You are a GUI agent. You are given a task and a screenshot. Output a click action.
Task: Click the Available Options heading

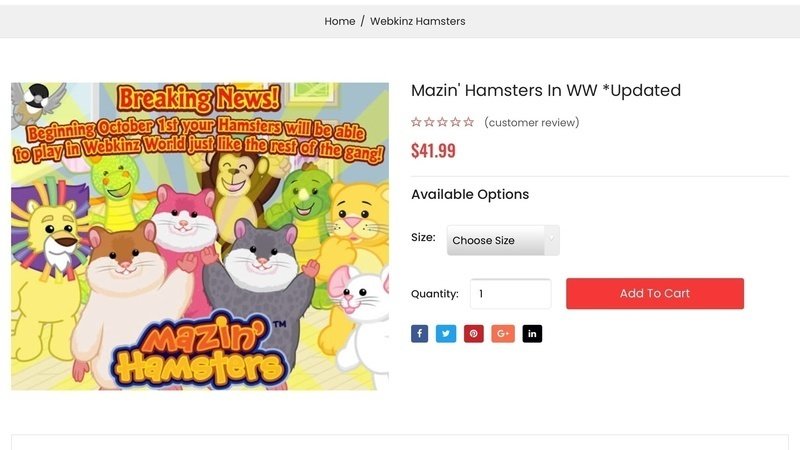coord(470,195)
